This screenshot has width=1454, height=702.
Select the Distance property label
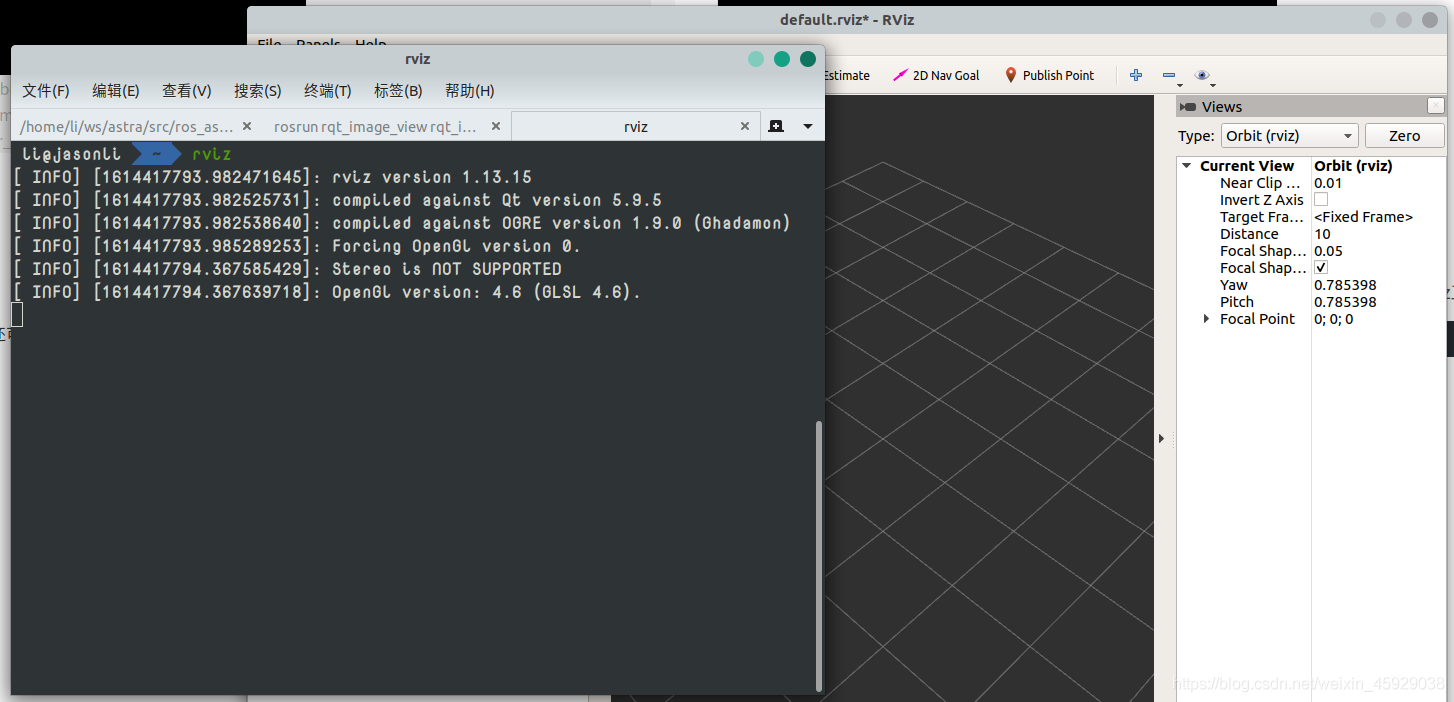[1249, 234]
